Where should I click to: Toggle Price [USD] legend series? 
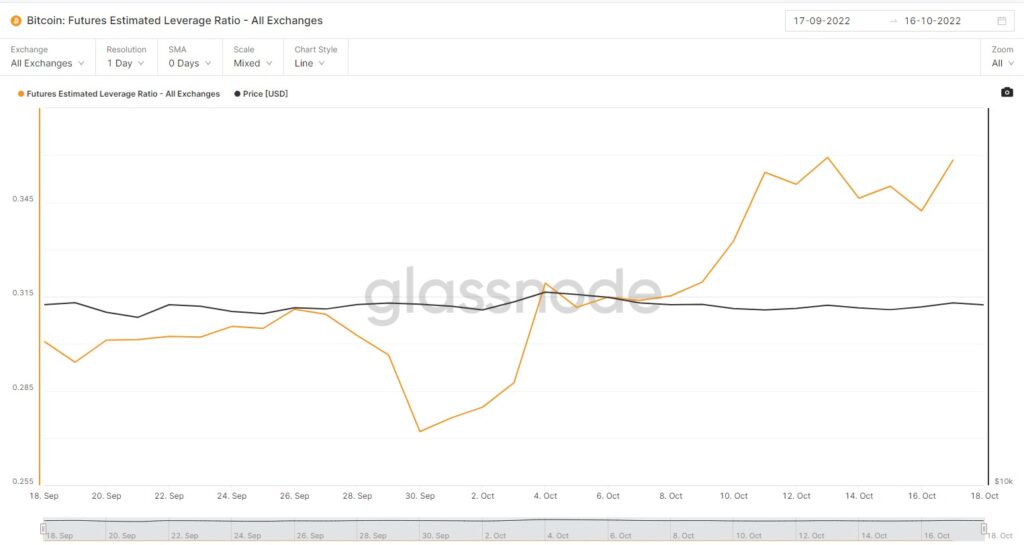coord(261,94)
